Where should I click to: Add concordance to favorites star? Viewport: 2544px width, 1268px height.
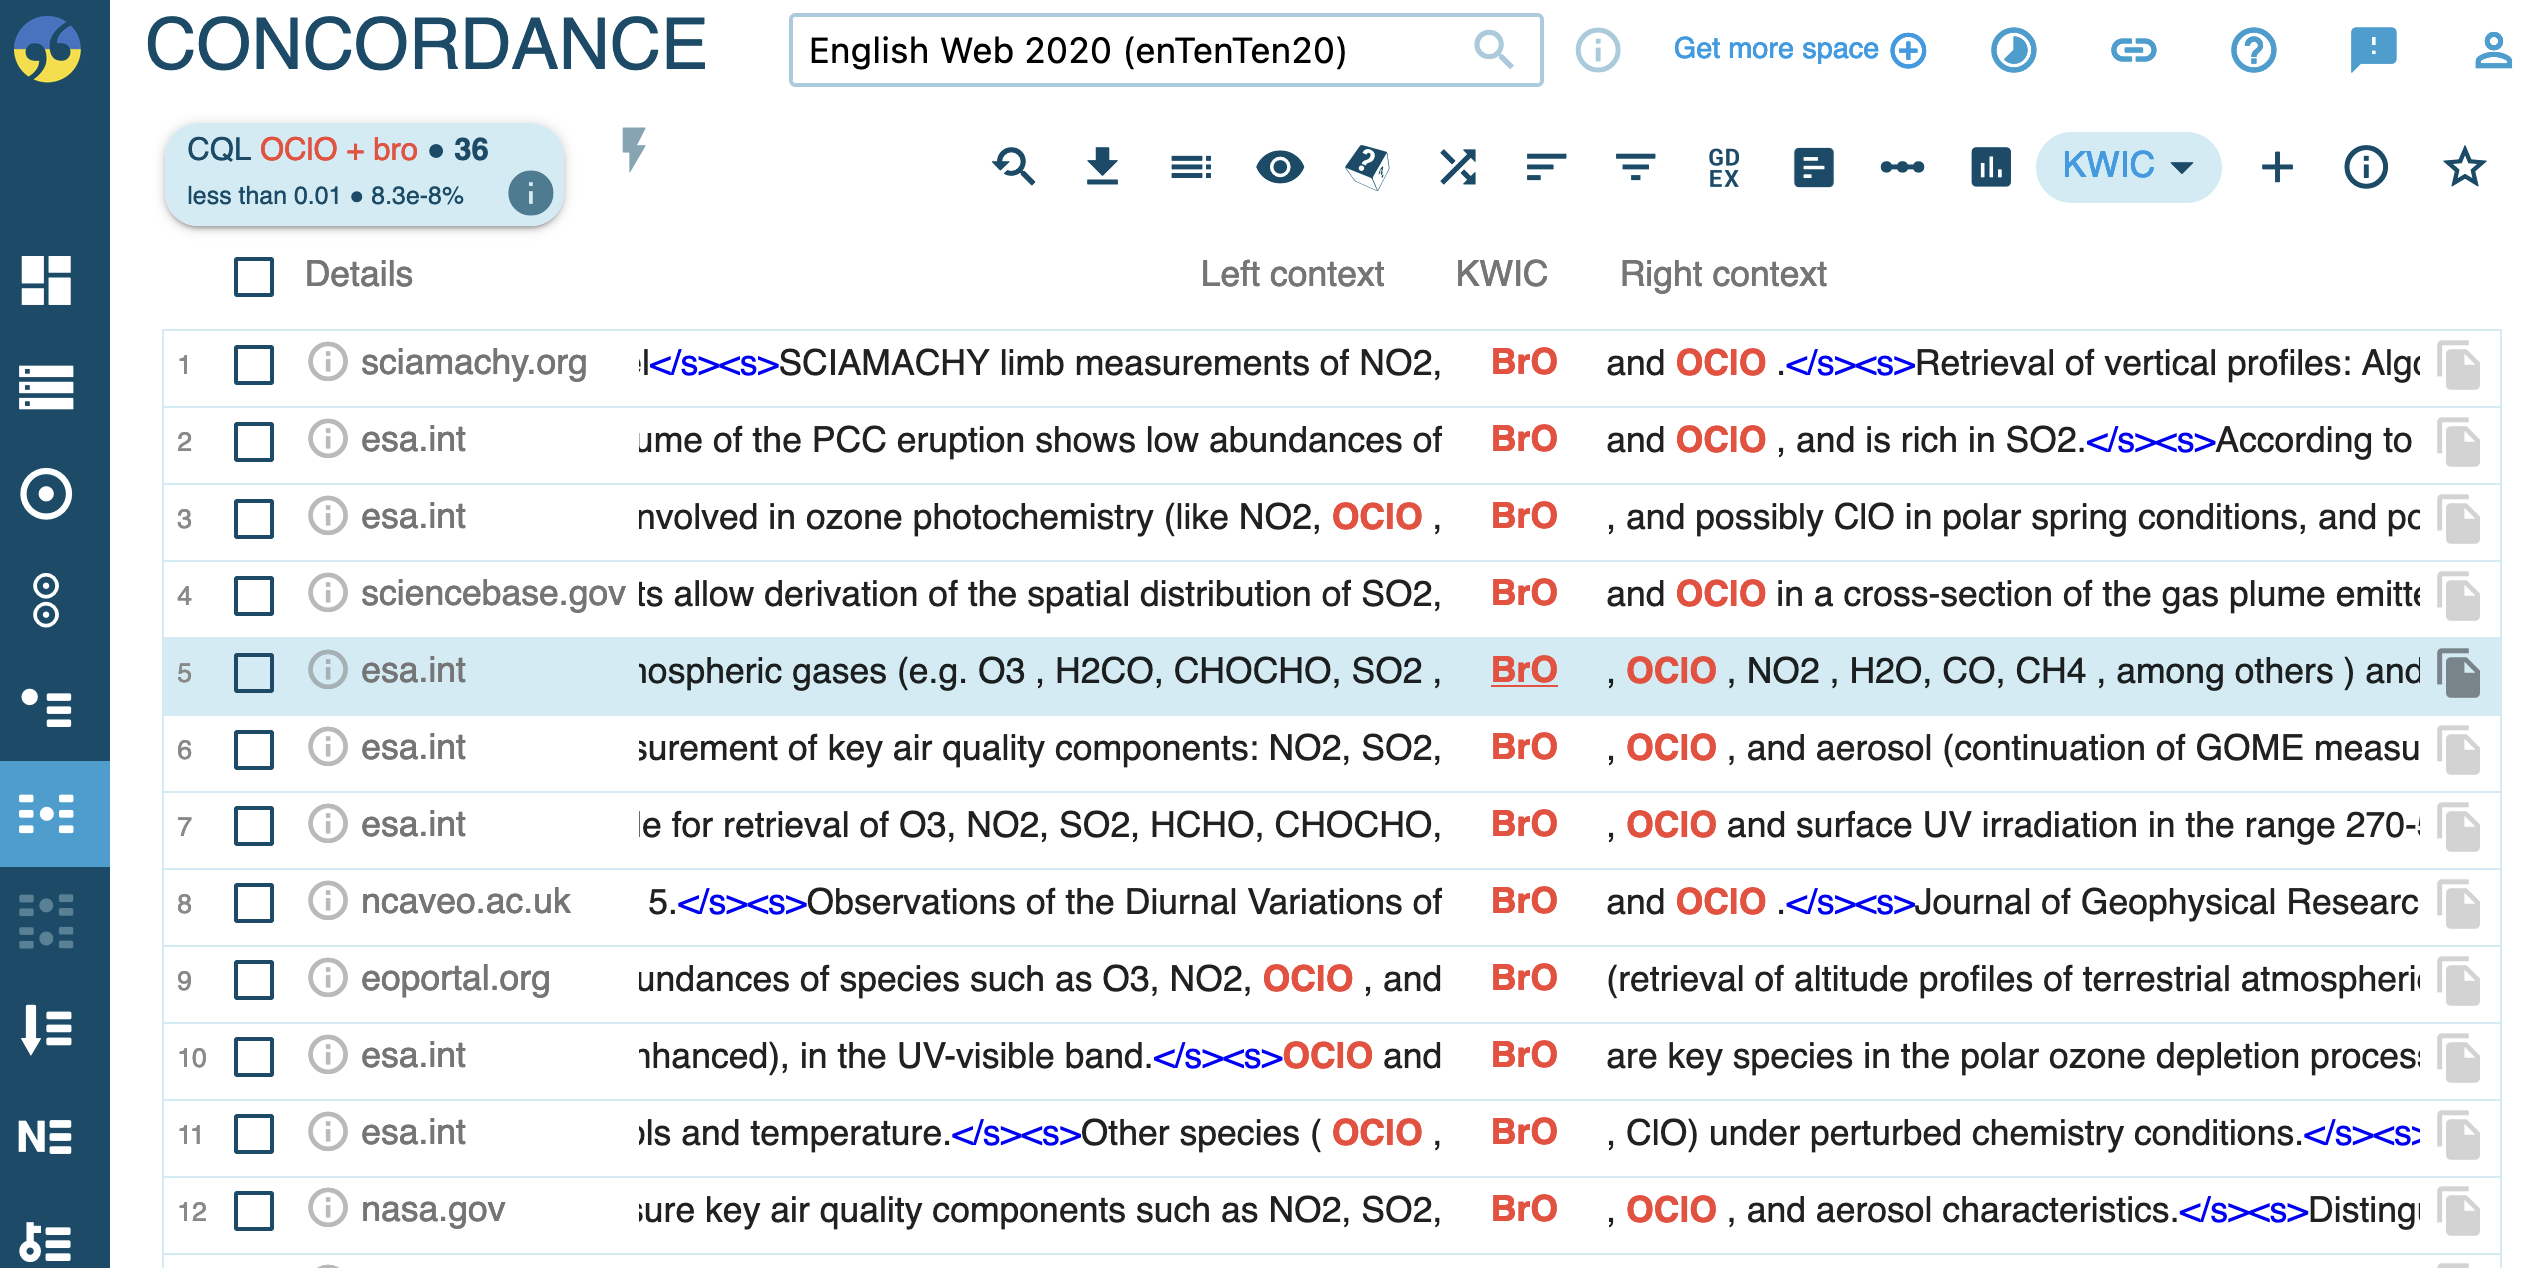(x=2464, y=166)
